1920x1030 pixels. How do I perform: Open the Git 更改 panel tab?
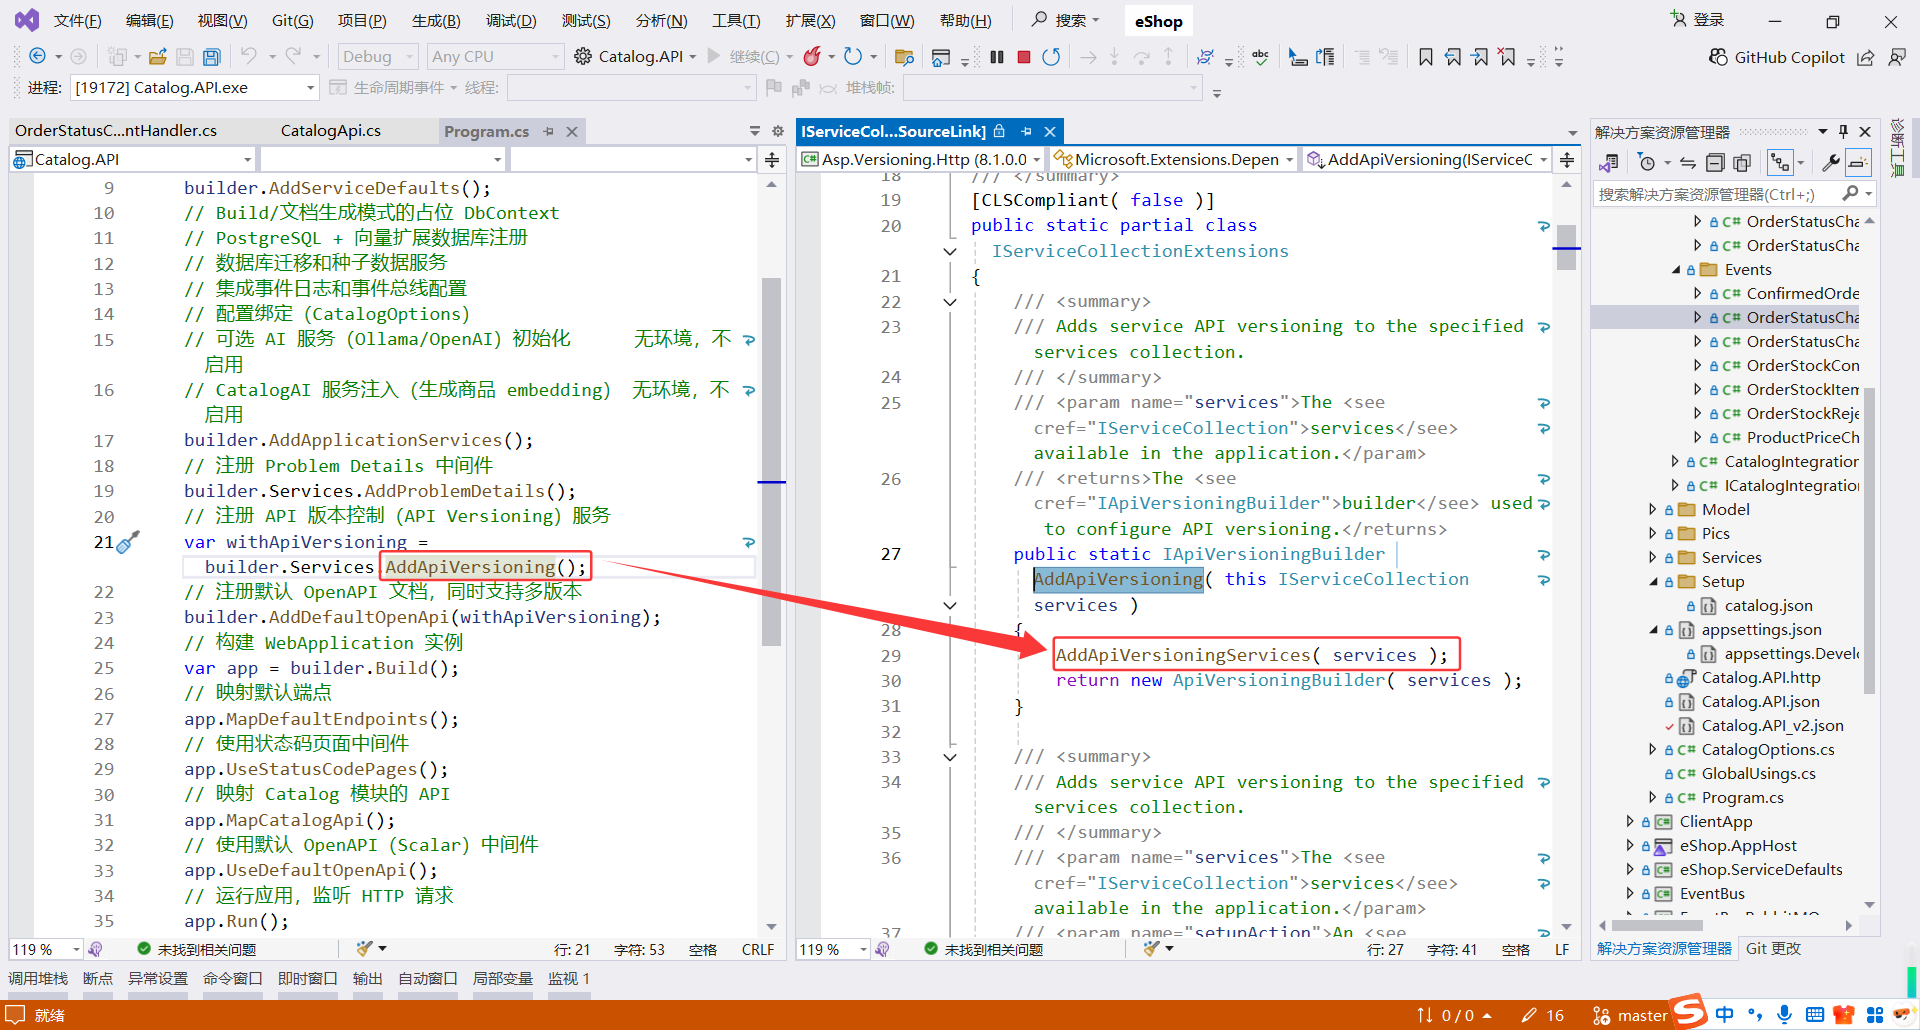1773,948
